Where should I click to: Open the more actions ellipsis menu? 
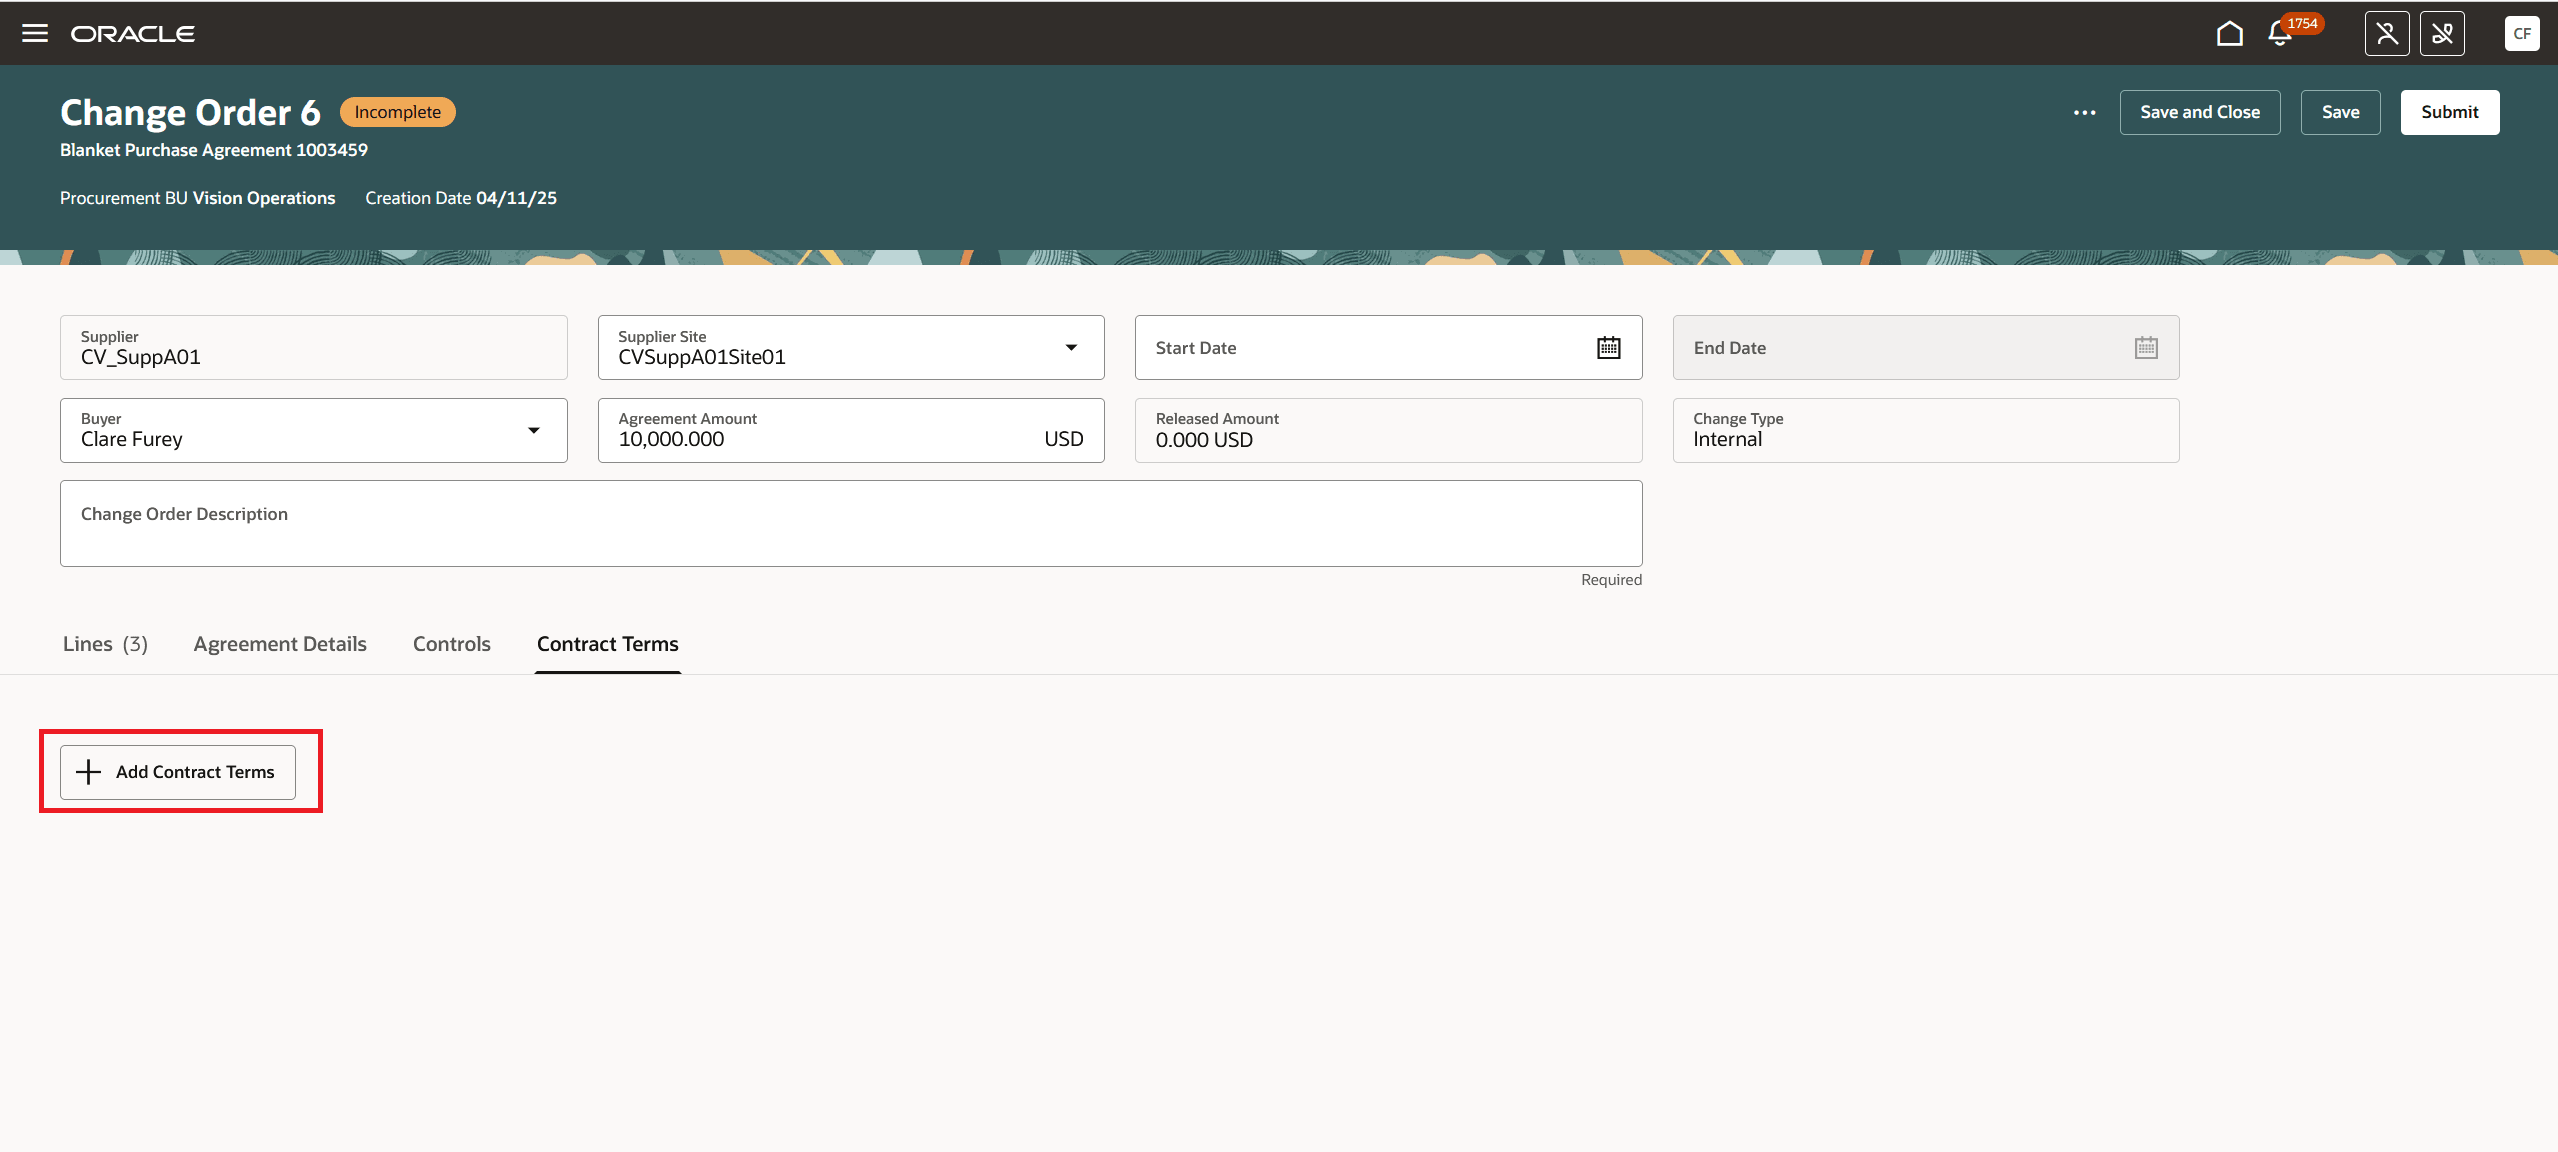[2085, 112]
